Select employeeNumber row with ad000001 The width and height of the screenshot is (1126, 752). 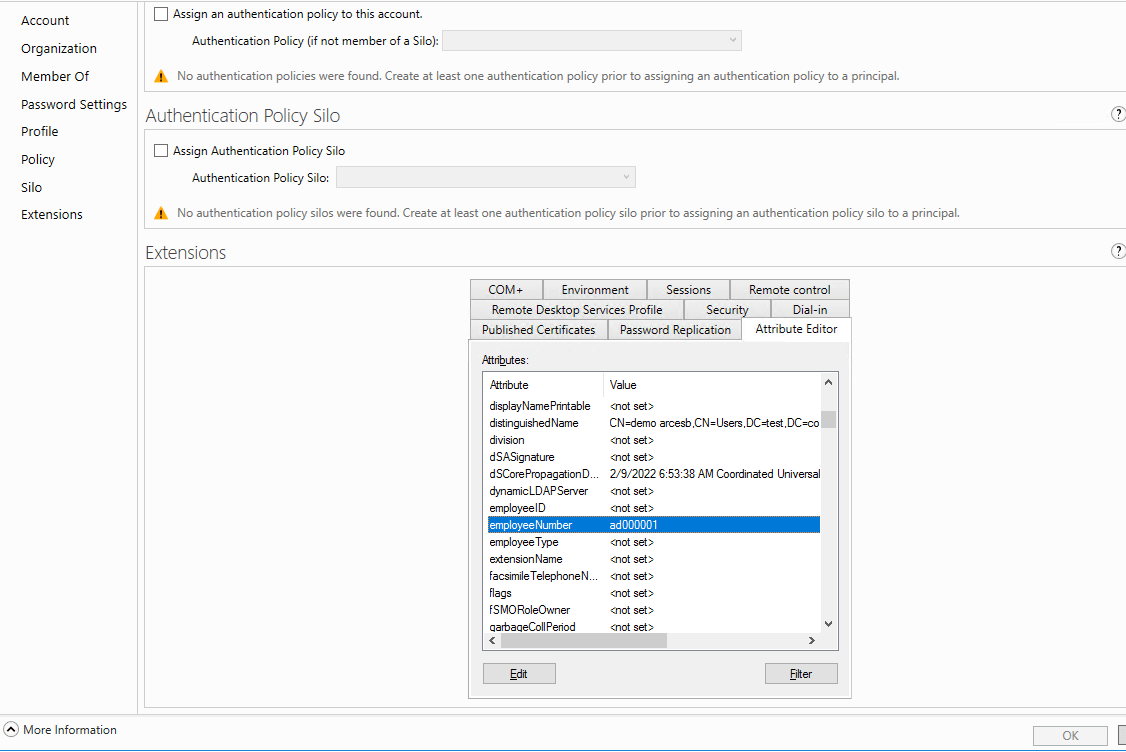coord(653,525)
